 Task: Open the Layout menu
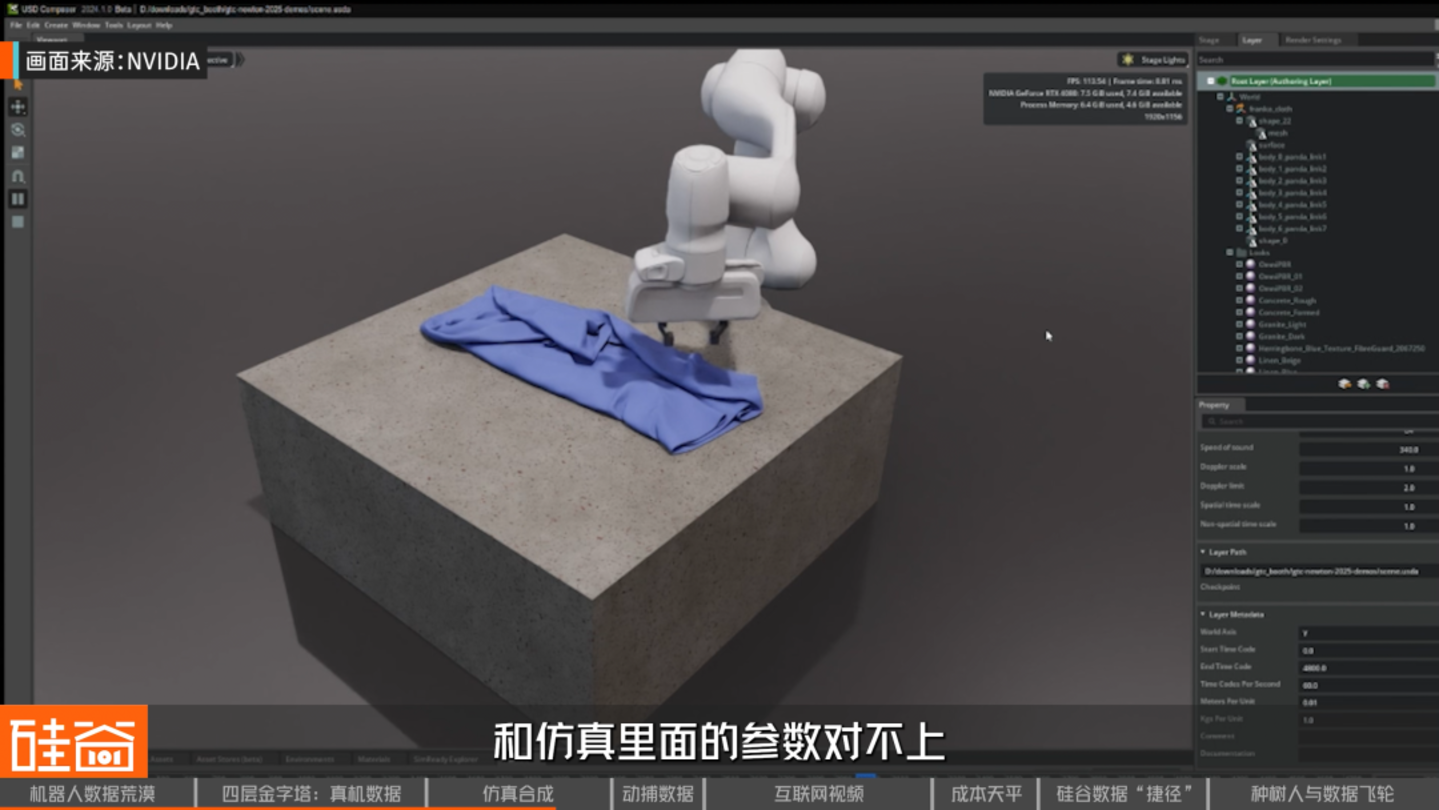139,25
